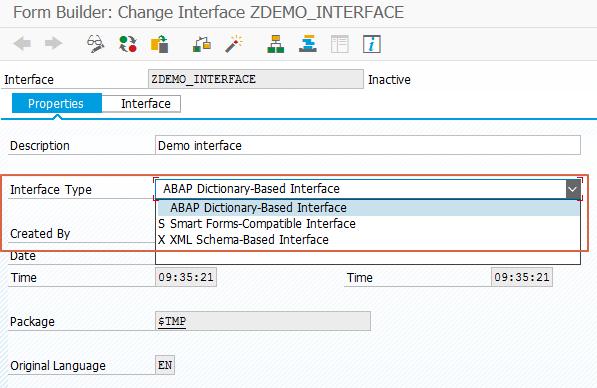Click the Original Language EN field

coord(165,366)
